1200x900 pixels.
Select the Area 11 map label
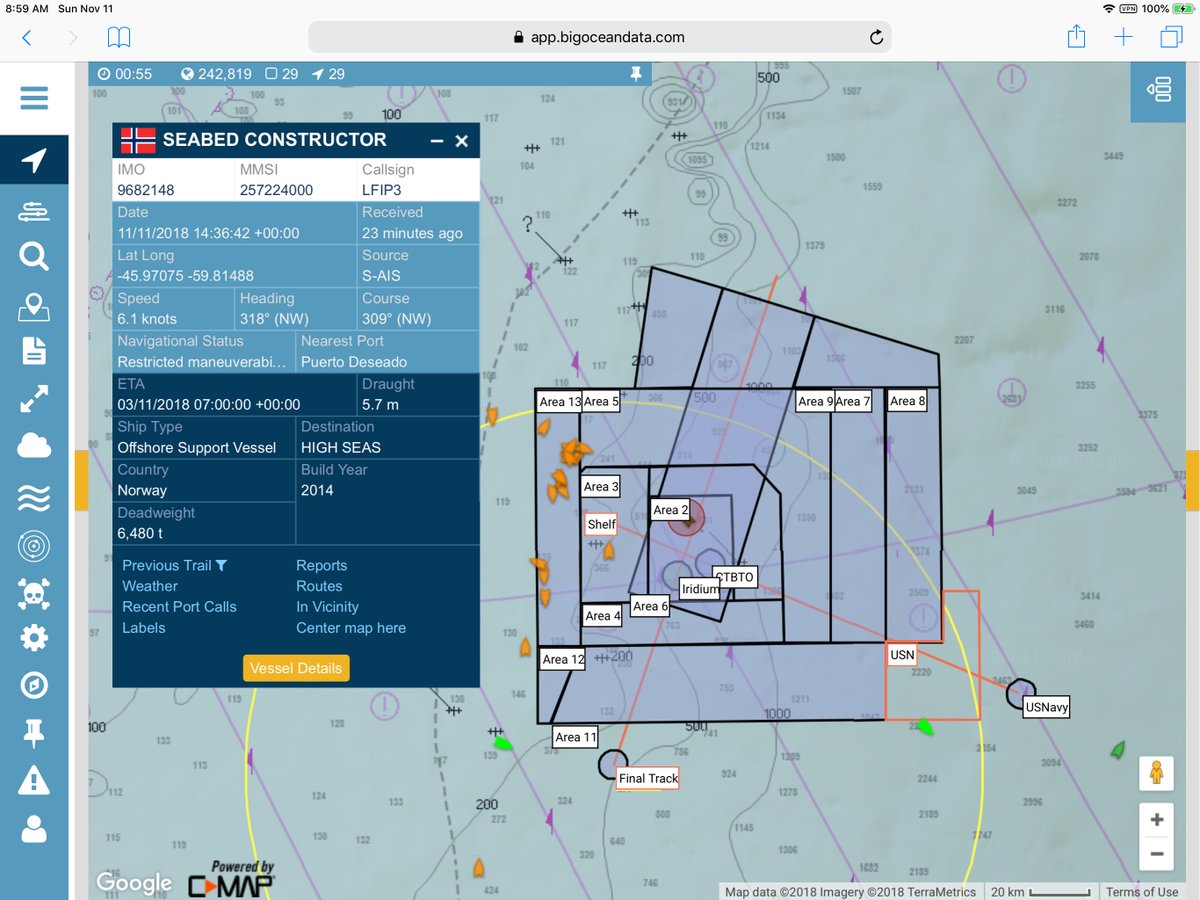[x=576, y=737]
